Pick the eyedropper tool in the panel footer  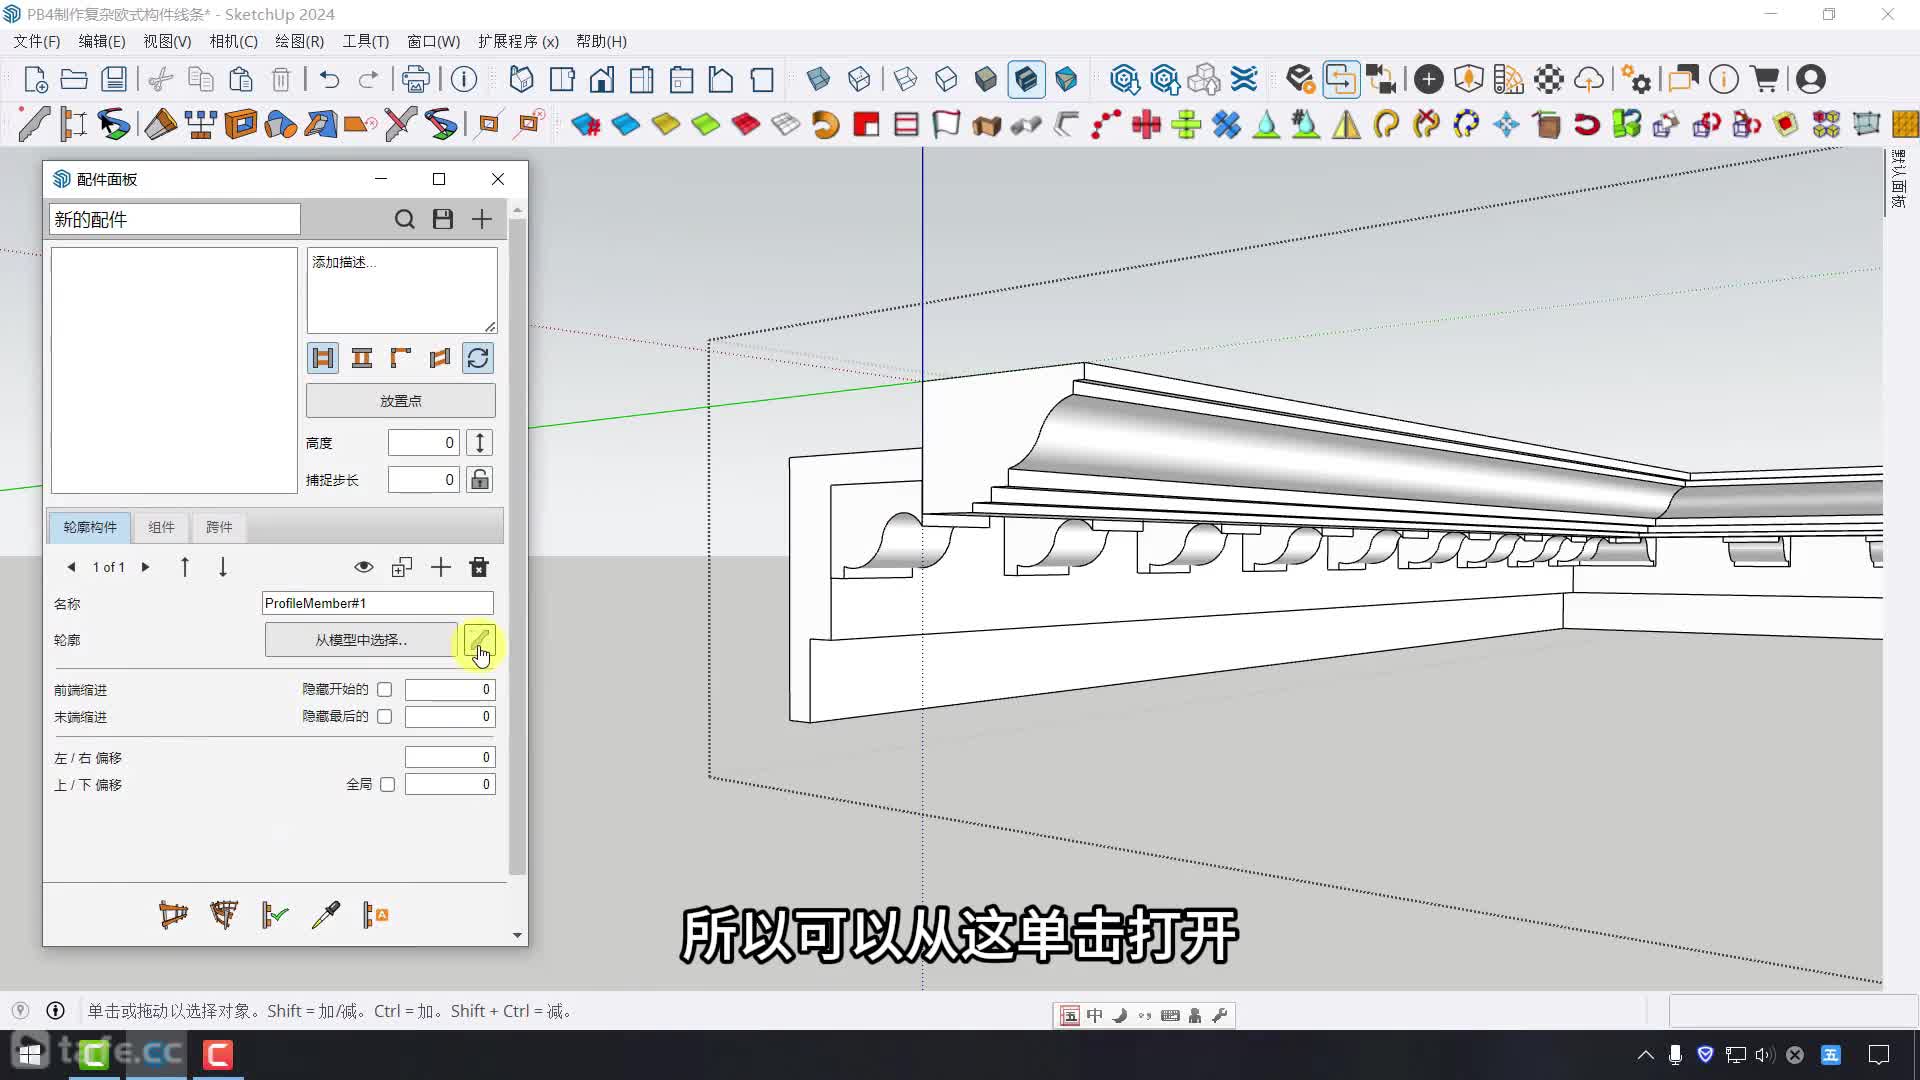pyautogui.click(x=326, y=915)
